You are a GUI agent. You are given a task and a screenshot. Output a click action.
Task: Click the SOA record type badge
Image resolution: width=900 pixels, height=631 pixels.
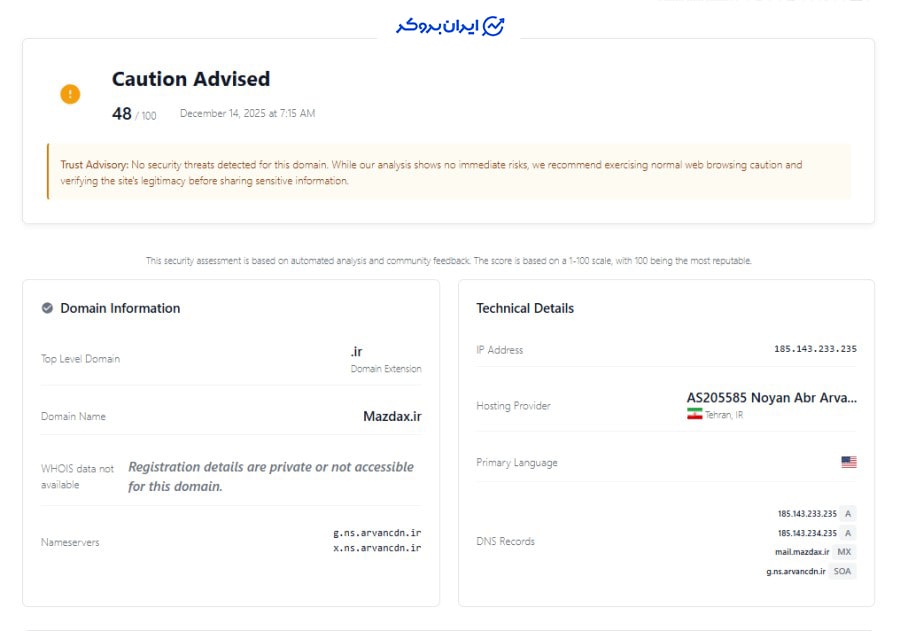point(842,571)
